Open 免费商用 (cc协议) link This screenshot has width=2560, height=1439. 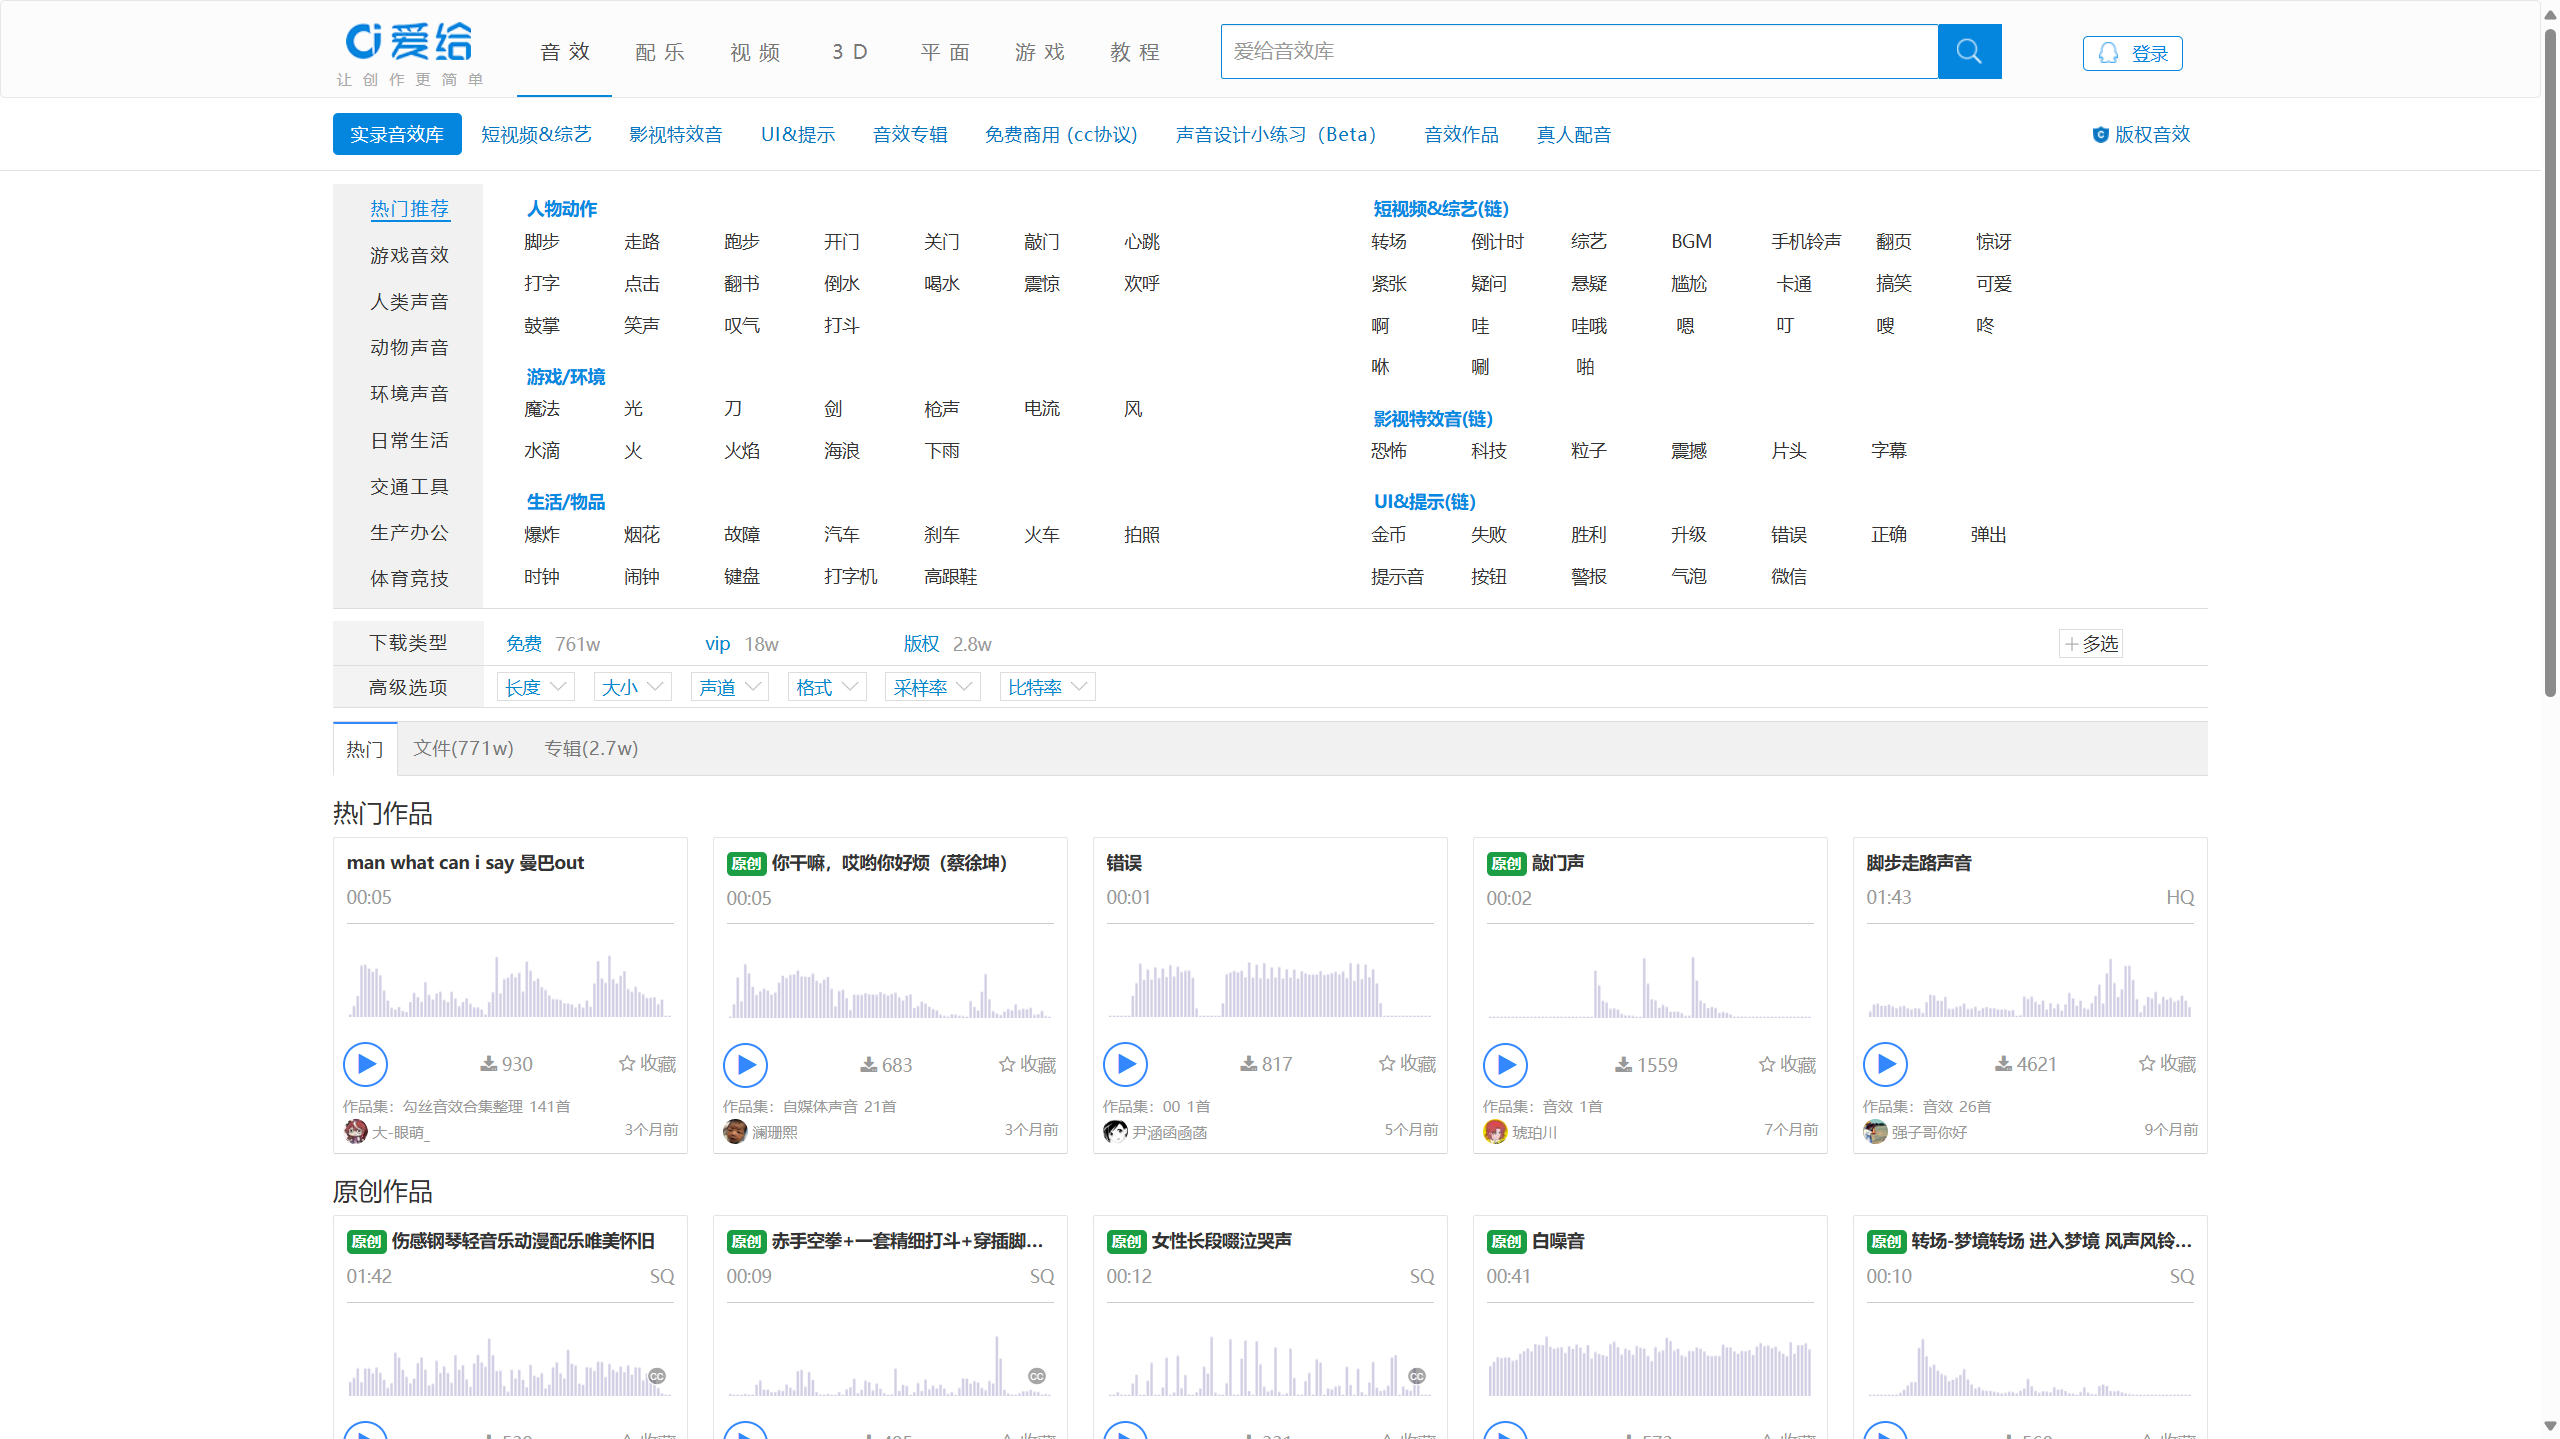click(1060, 134)
